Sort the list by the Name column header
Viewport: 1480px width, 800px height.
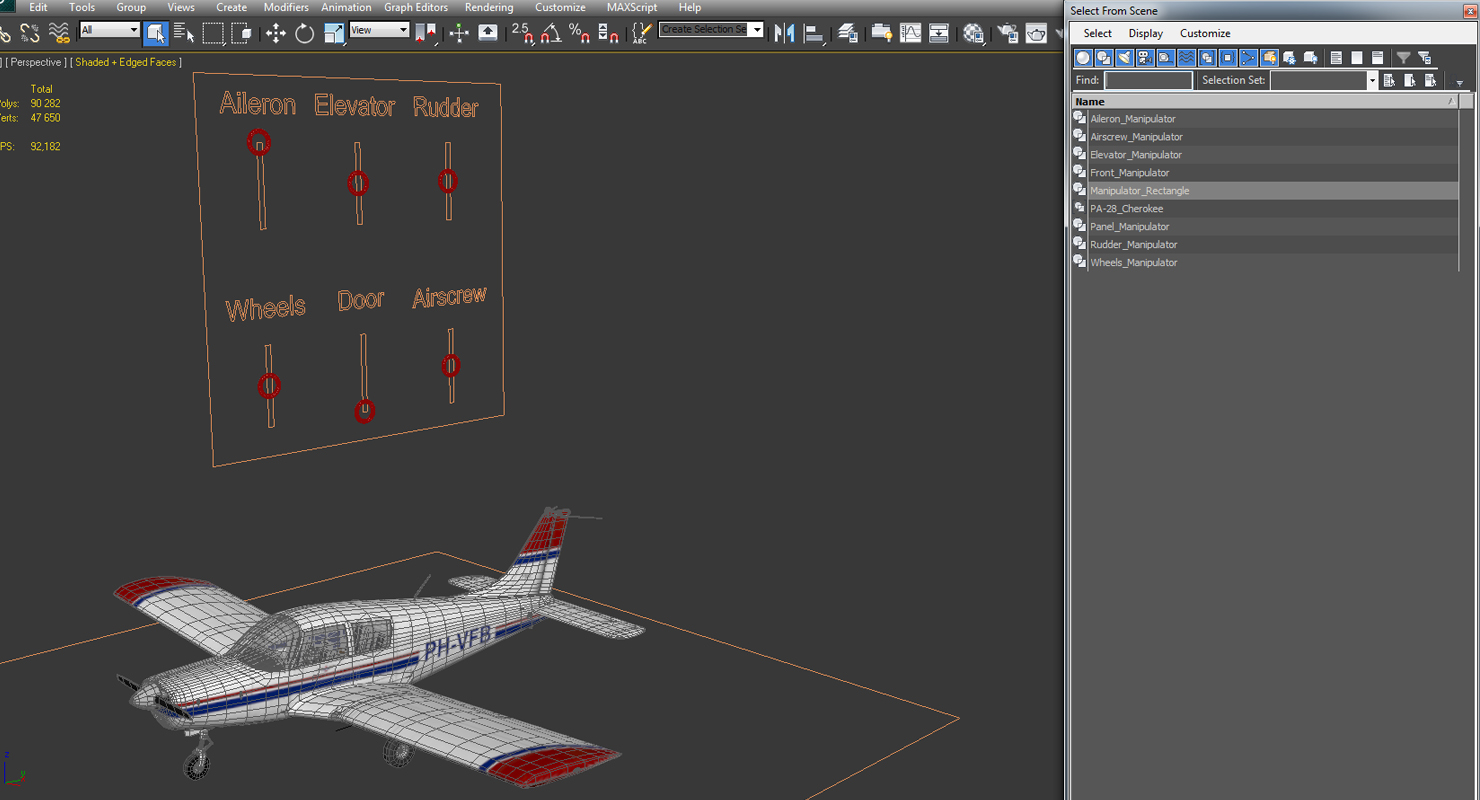click(x=1265, y=101)
